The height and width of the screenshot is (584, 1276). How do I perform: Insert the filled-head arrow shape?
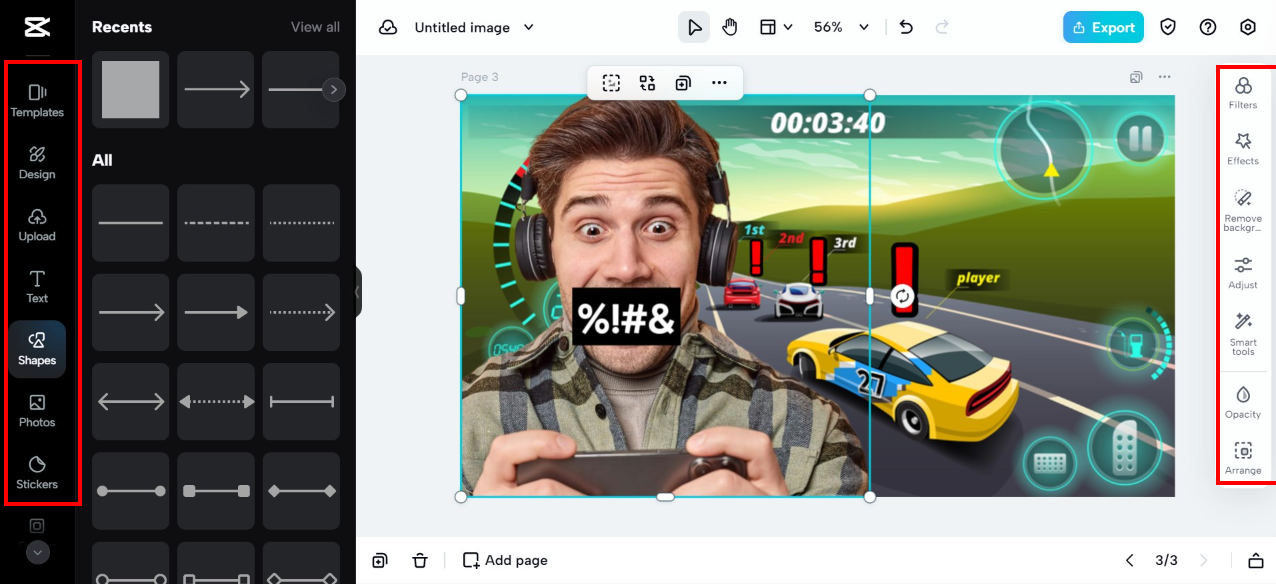tap(216, 312)
